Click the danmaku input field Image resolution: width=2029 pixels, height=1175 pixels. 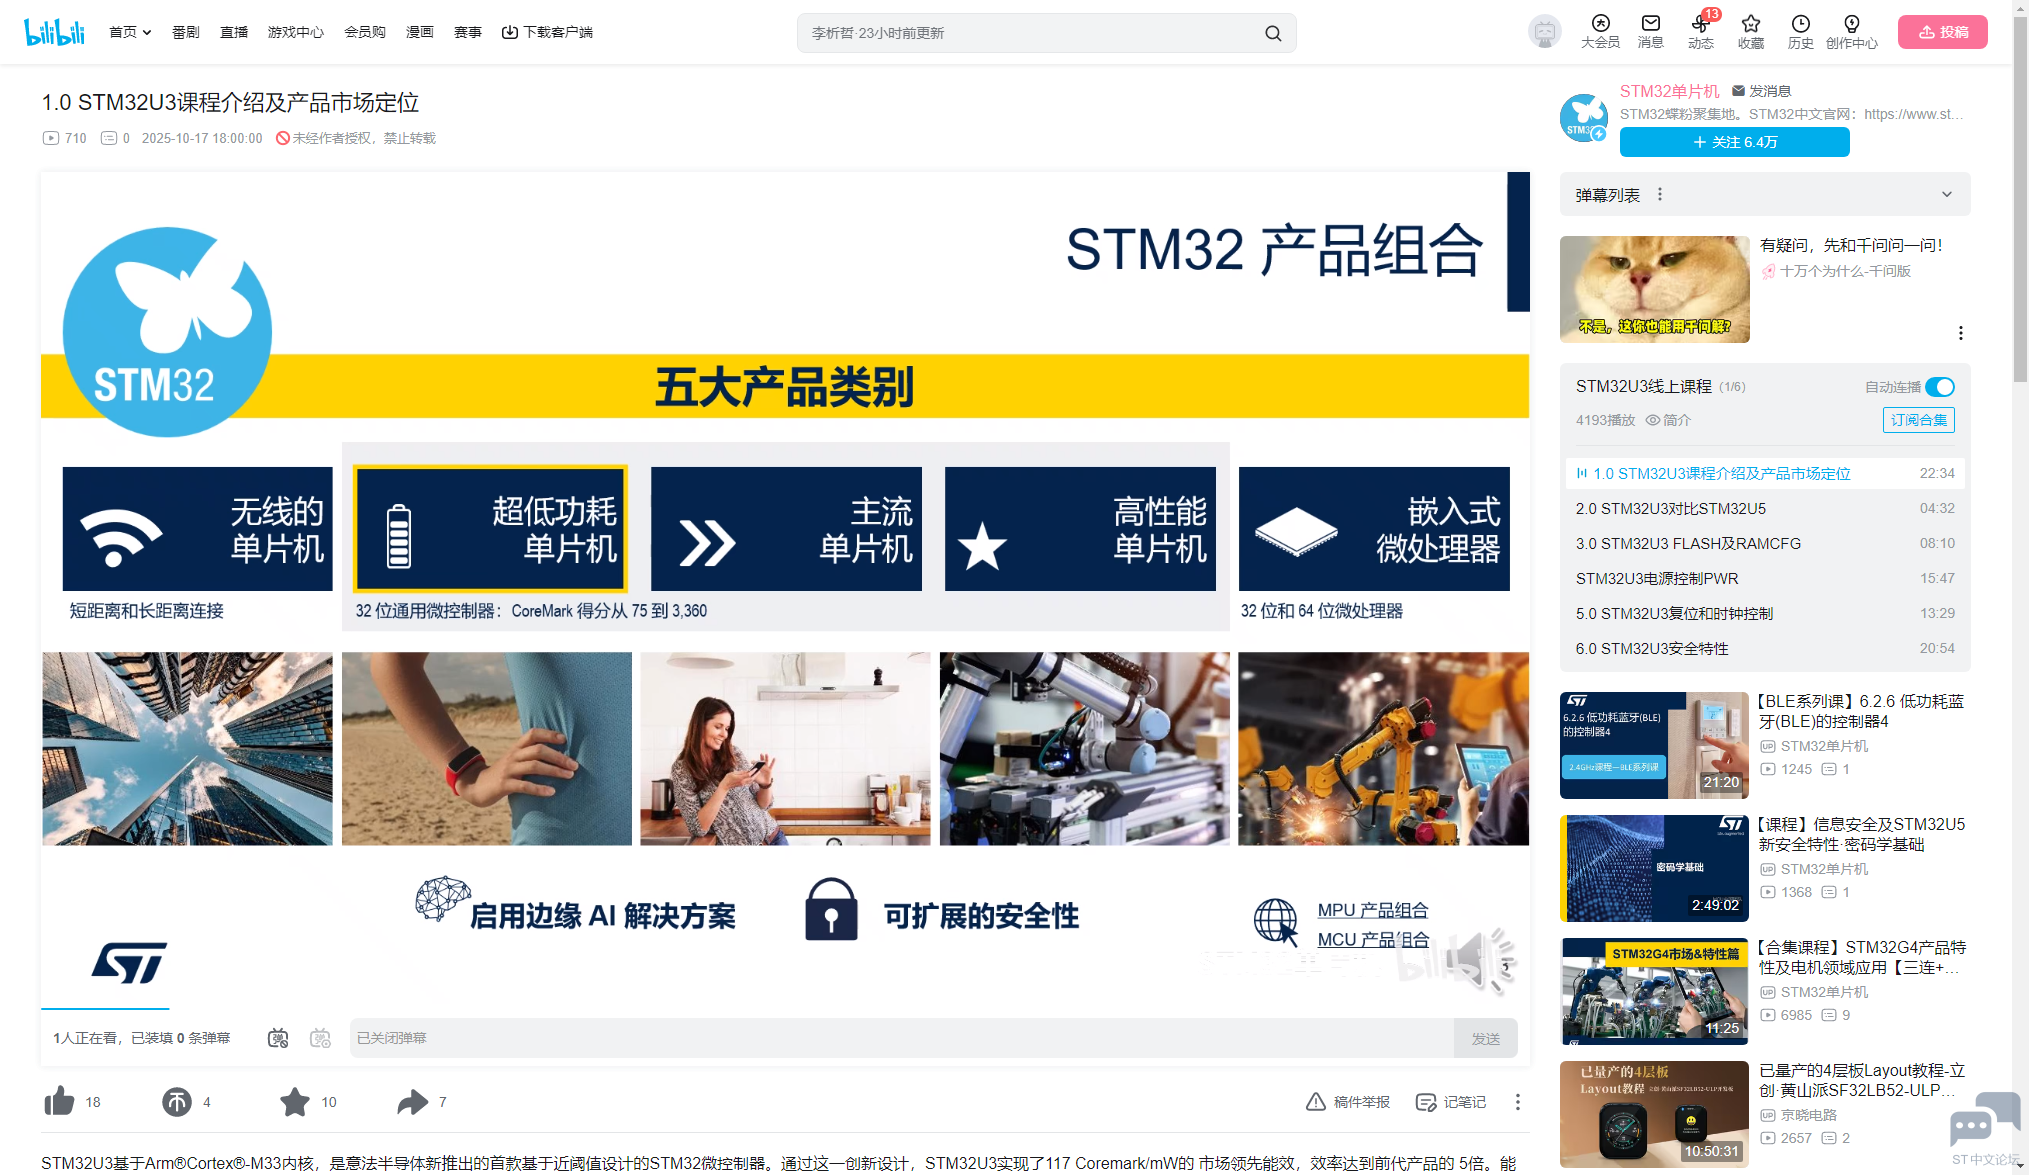900,1038
